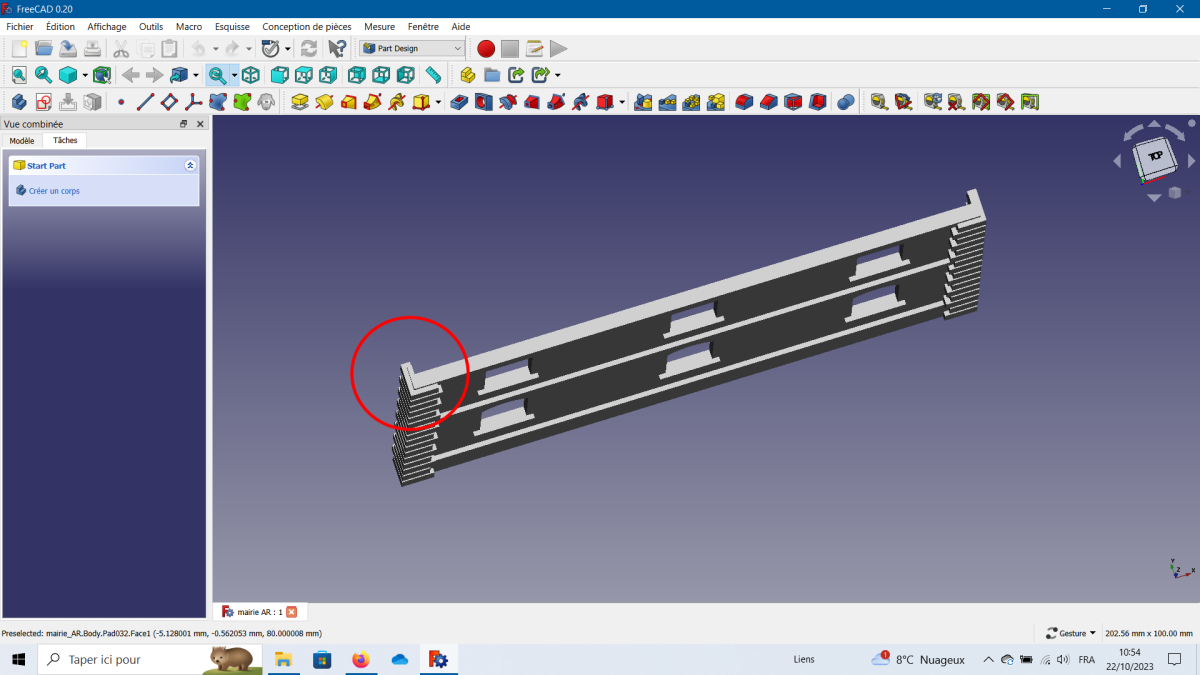1200x675 pixels.
Task: Expand the draw style dropdown arrow
Action: click(85, 75)
